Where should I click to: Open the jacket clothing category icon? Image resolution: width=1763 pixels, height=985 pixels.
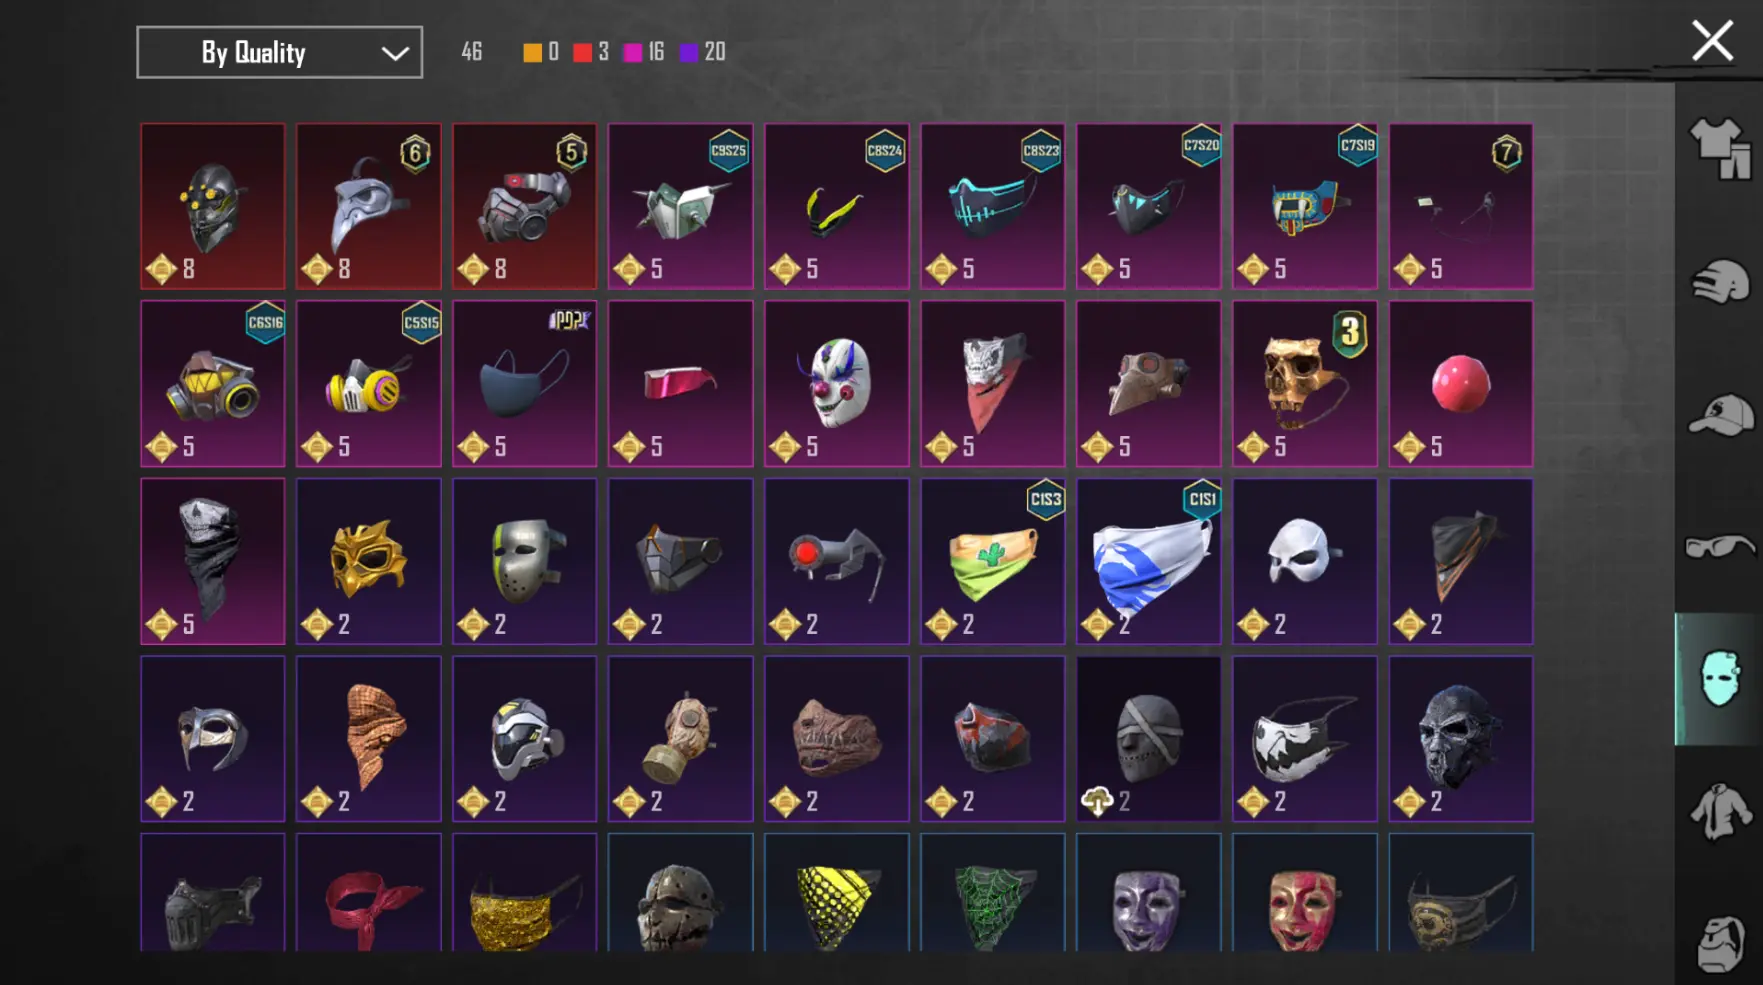(1720, 812)
